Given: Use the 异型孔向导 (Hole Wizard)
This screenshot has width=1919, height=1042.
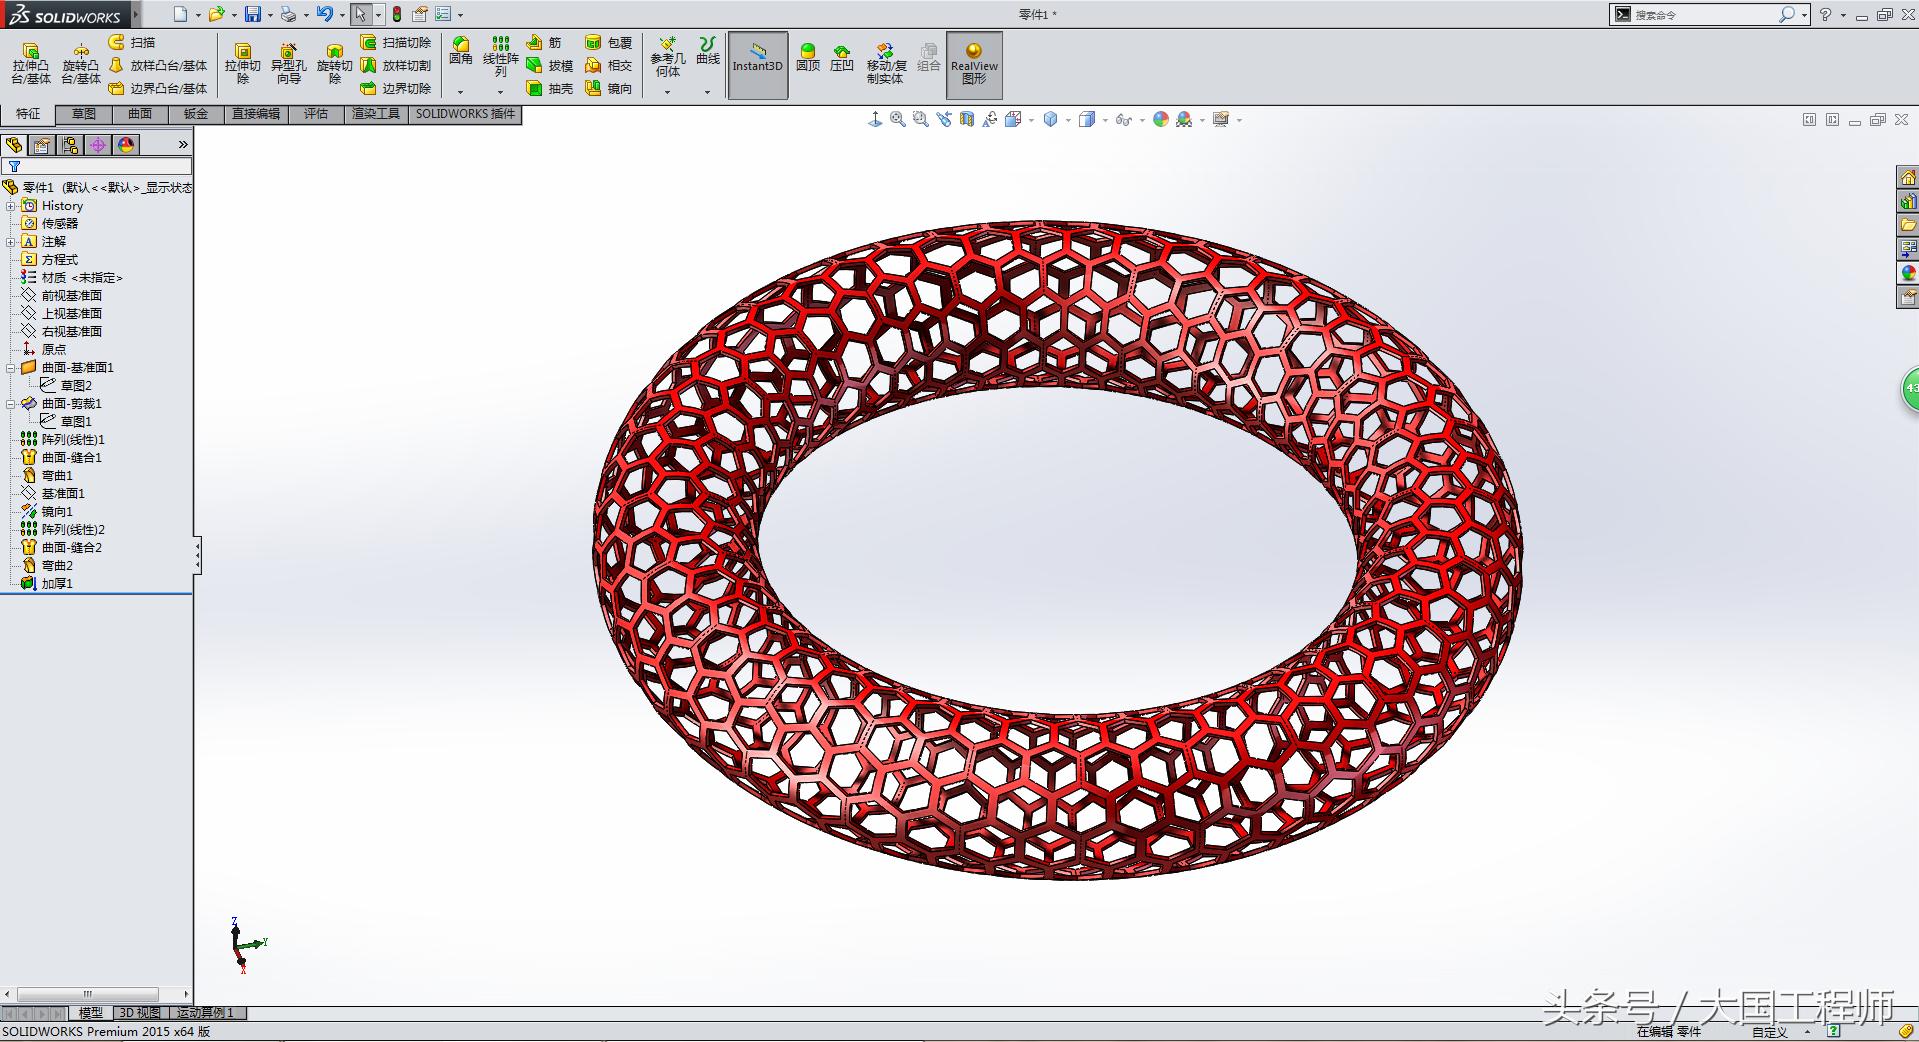Looking at the screenshot, I should [290, 62].
